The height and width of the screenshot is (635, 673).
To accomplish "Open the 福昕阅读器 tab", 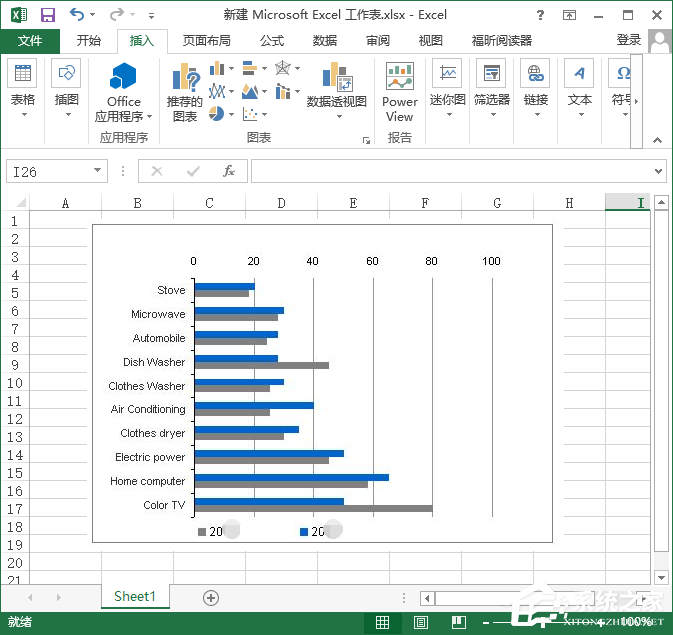I will click(x=502, y=41).
